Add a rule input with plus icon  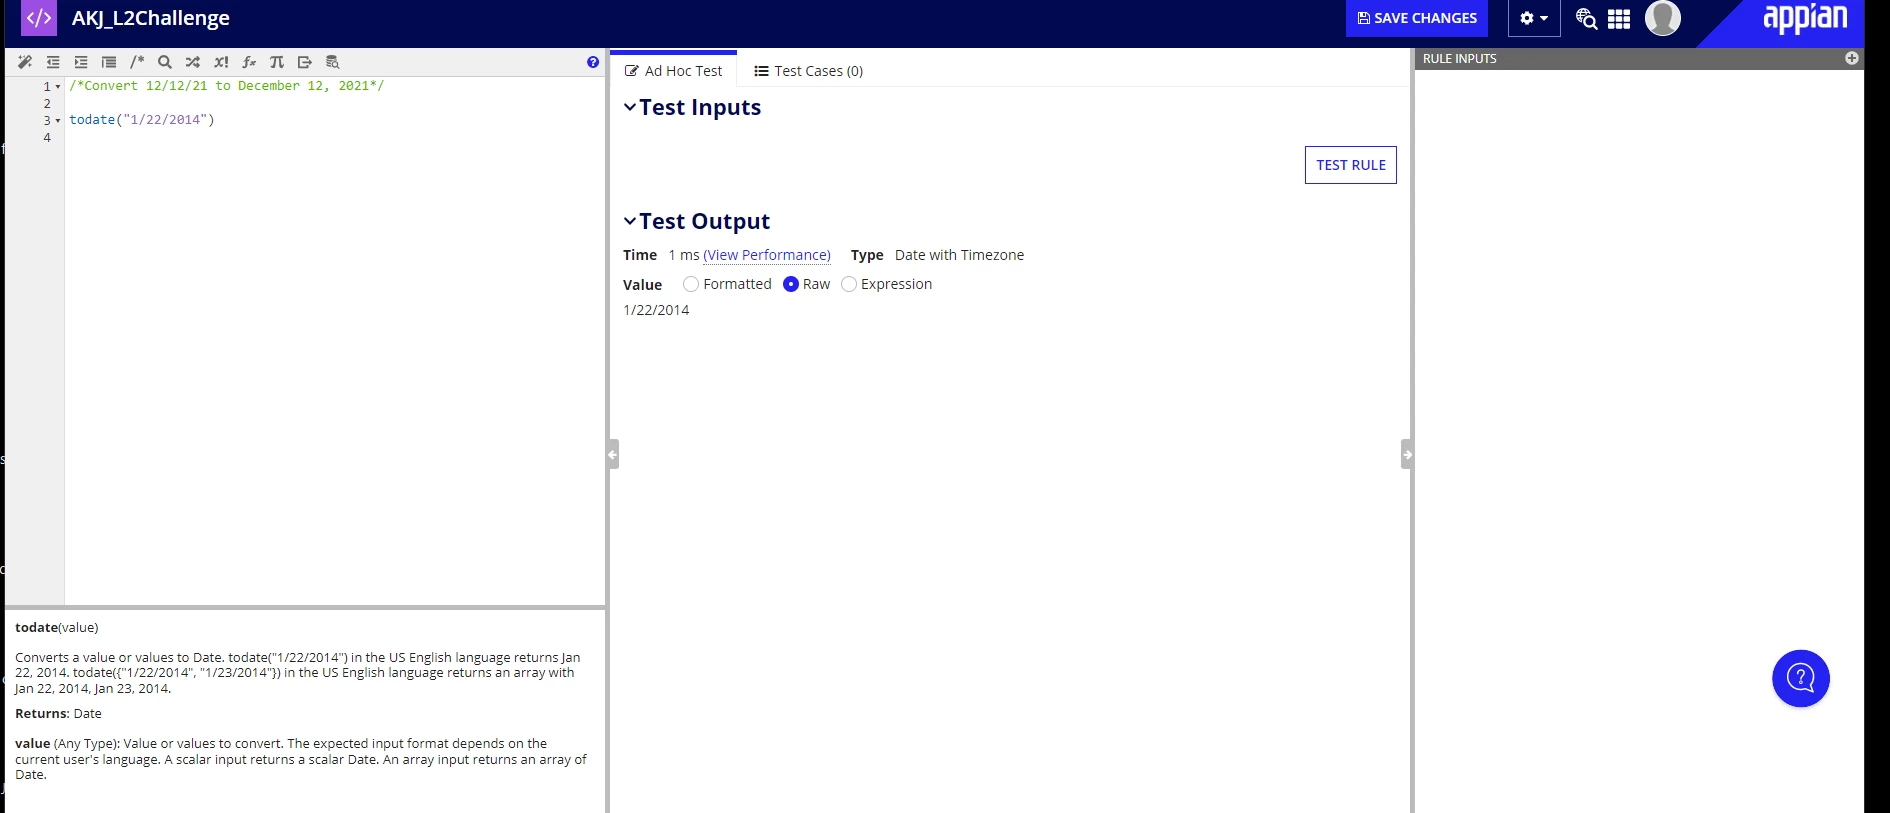(x=1852, y=58)
